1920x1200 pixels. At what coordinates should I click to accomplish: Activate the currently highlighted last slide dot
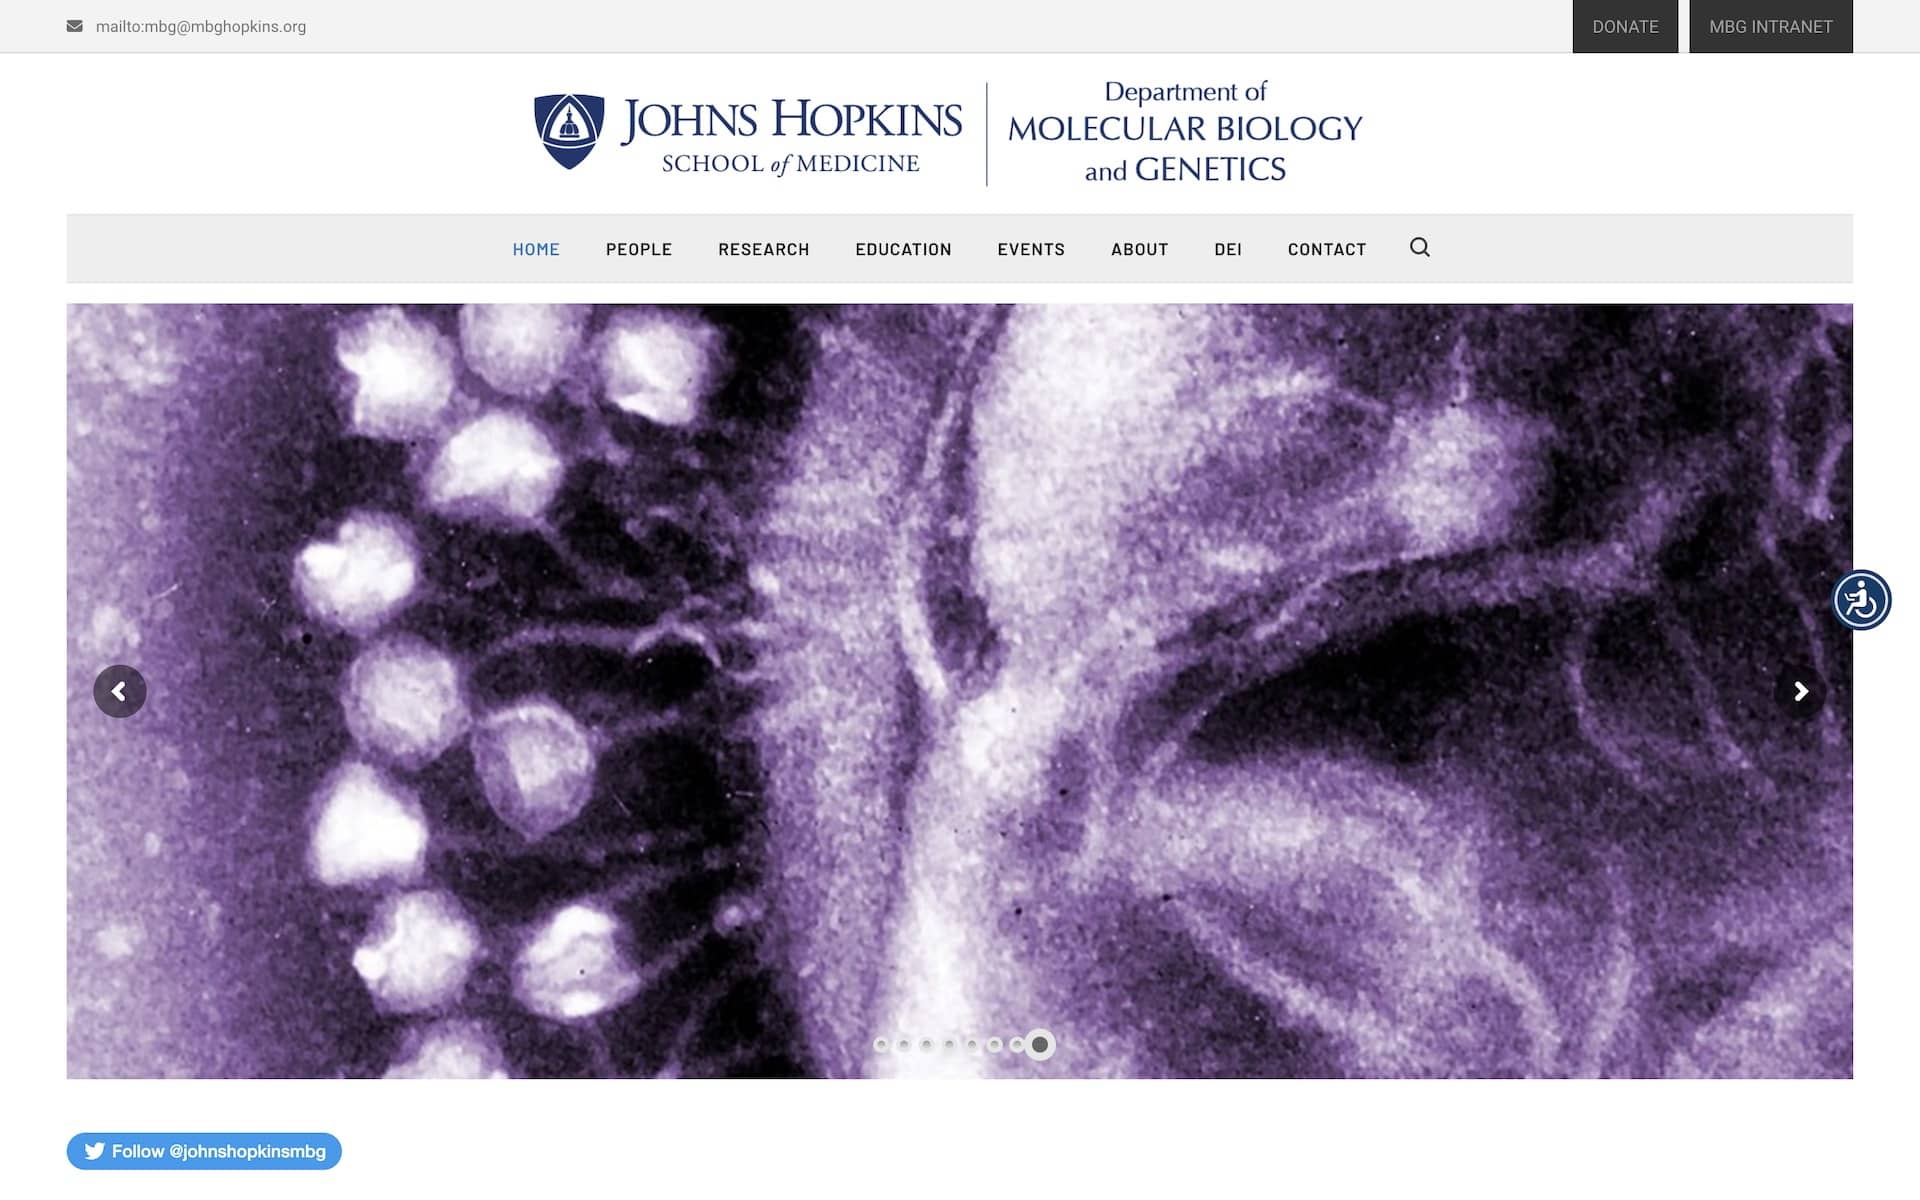click(1038, 1044)
